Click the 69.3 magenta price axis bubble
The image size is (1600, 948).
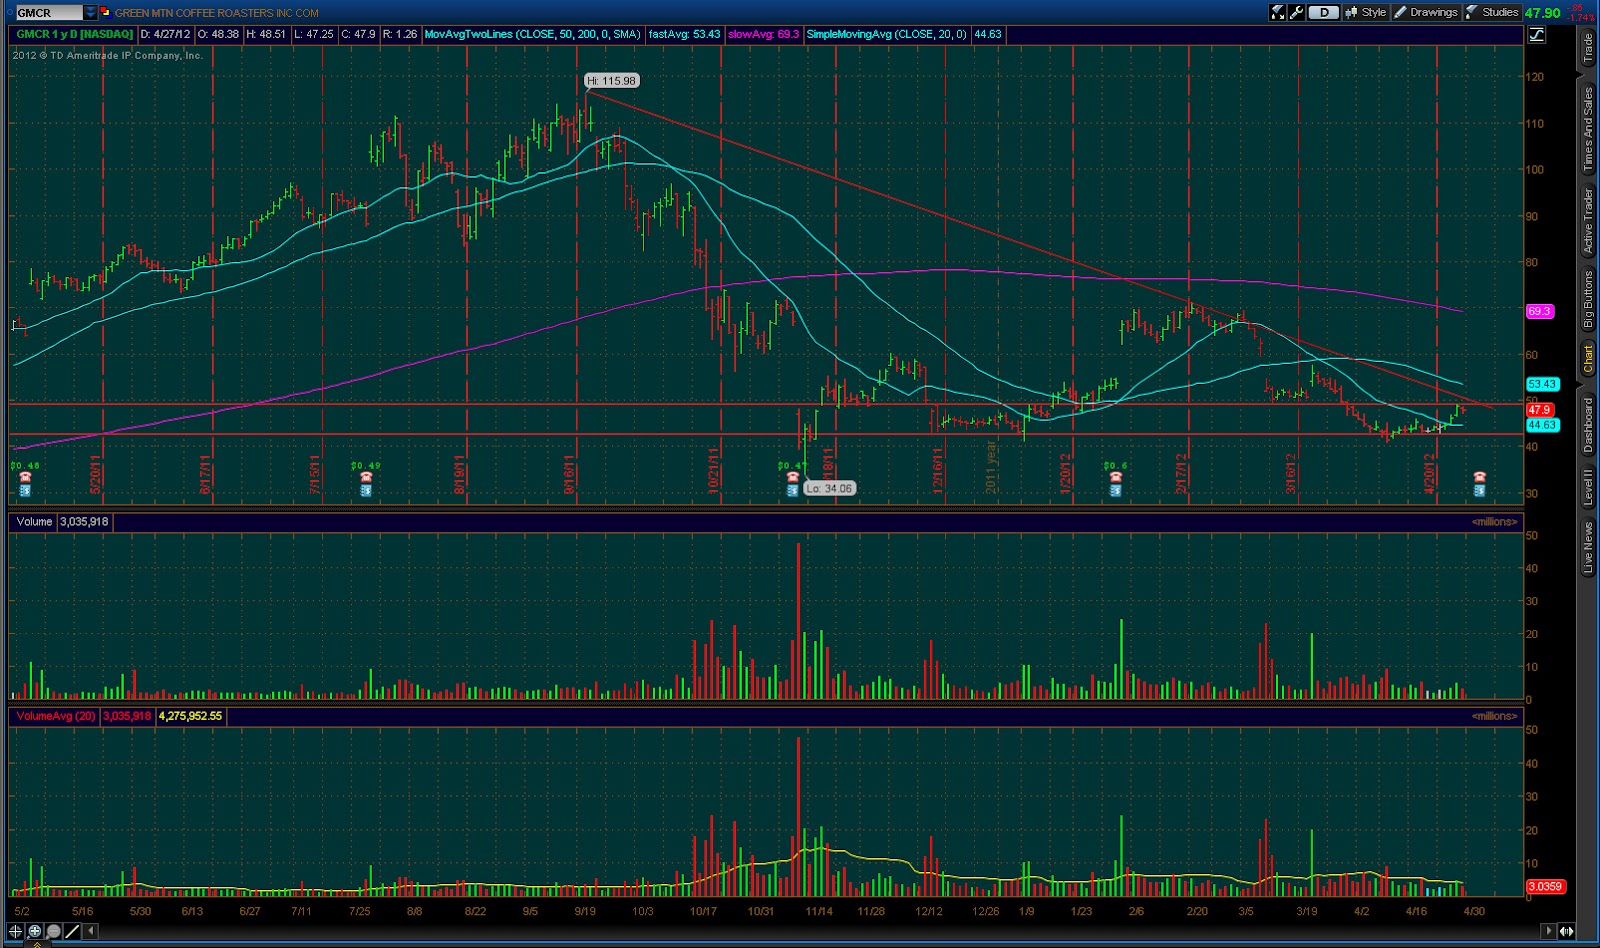coord(1540,312)
